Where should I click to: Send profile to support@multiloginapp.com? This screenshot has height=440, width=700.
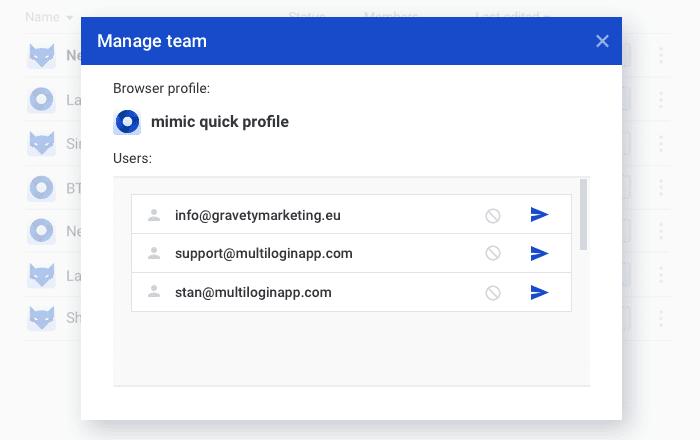tap(539, 253)
